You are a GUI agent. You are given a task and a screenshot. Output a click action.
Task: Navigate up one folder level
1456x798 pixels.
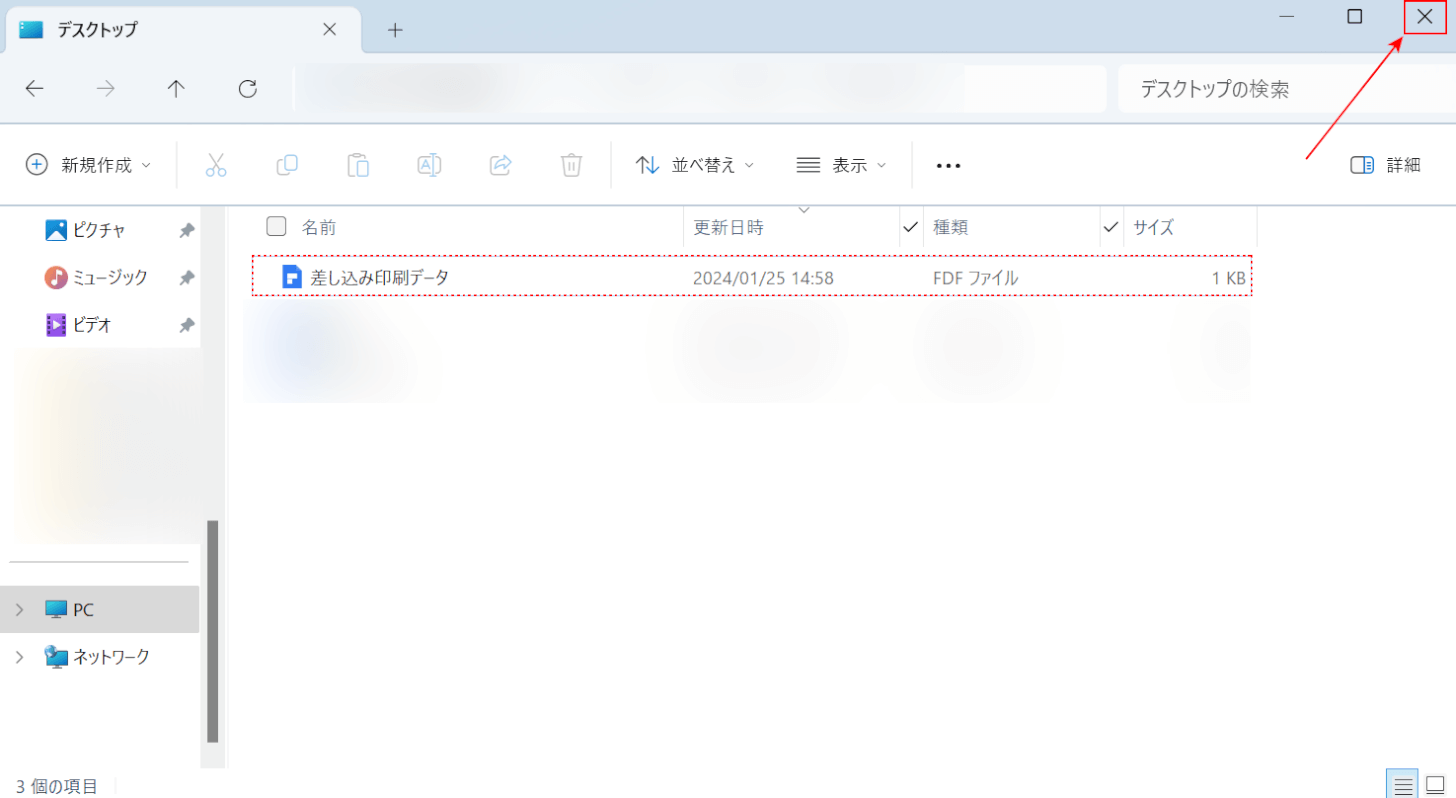176,89
